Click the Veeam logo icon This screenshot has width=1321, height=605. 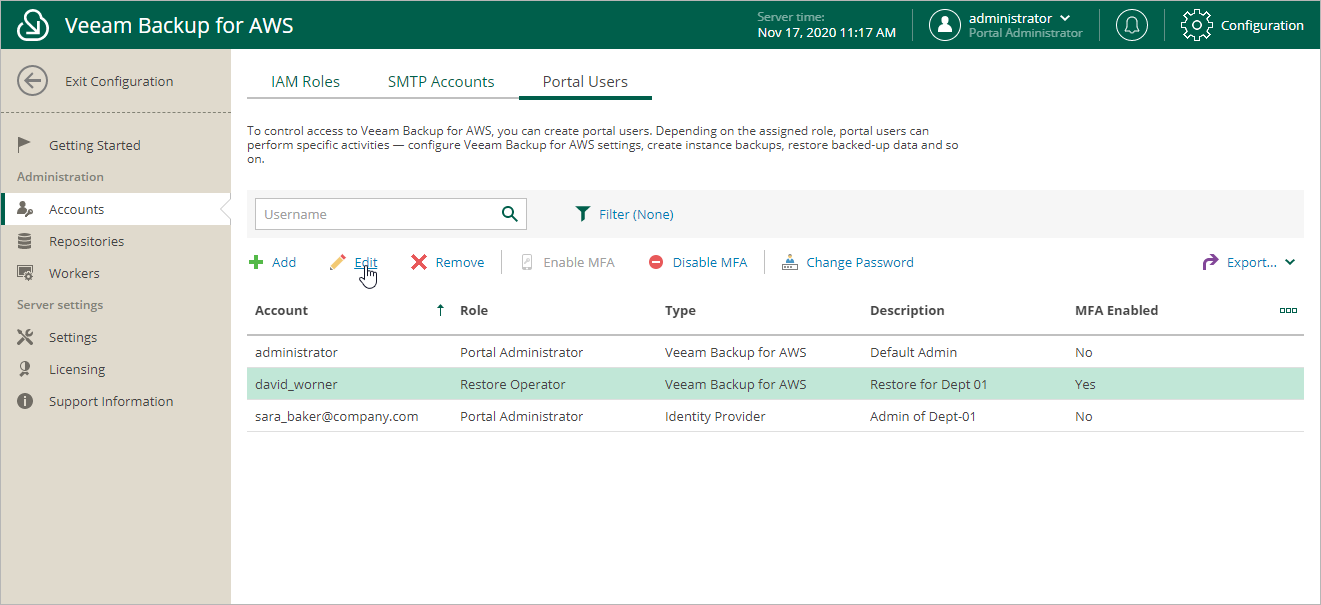pos(33,25)
